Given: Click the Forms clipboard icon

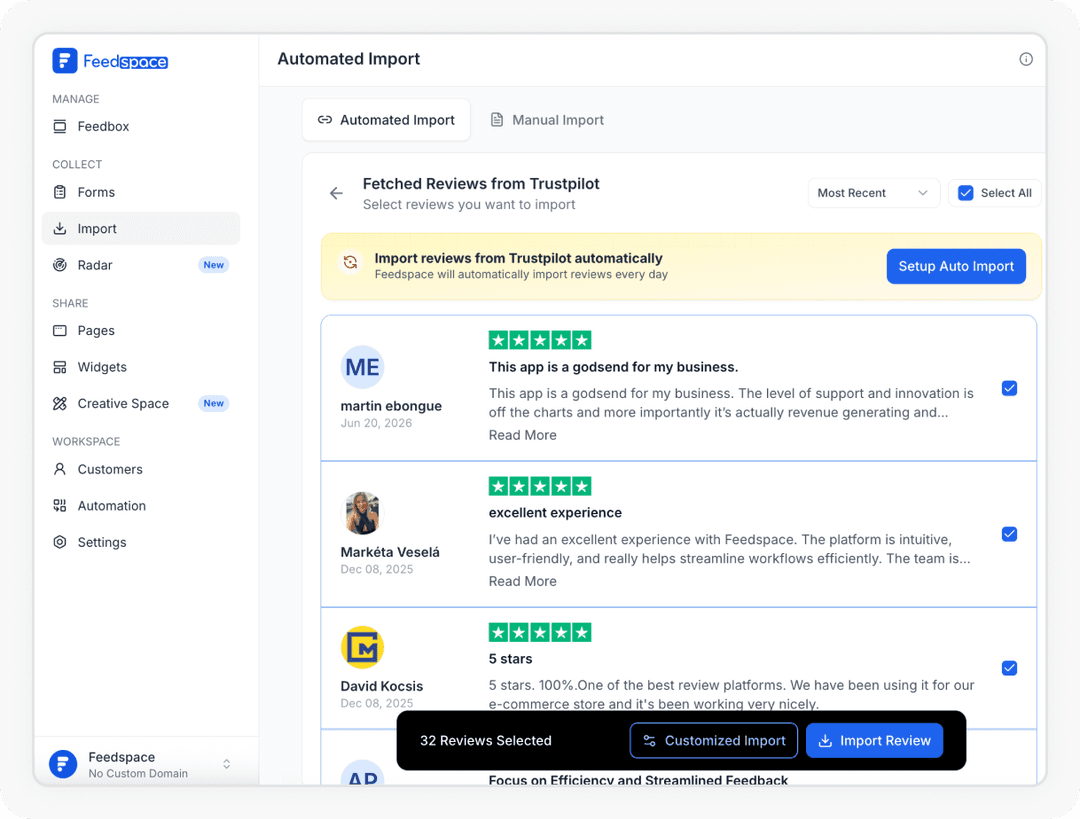Looking at the screenshot, I should 60,192.
